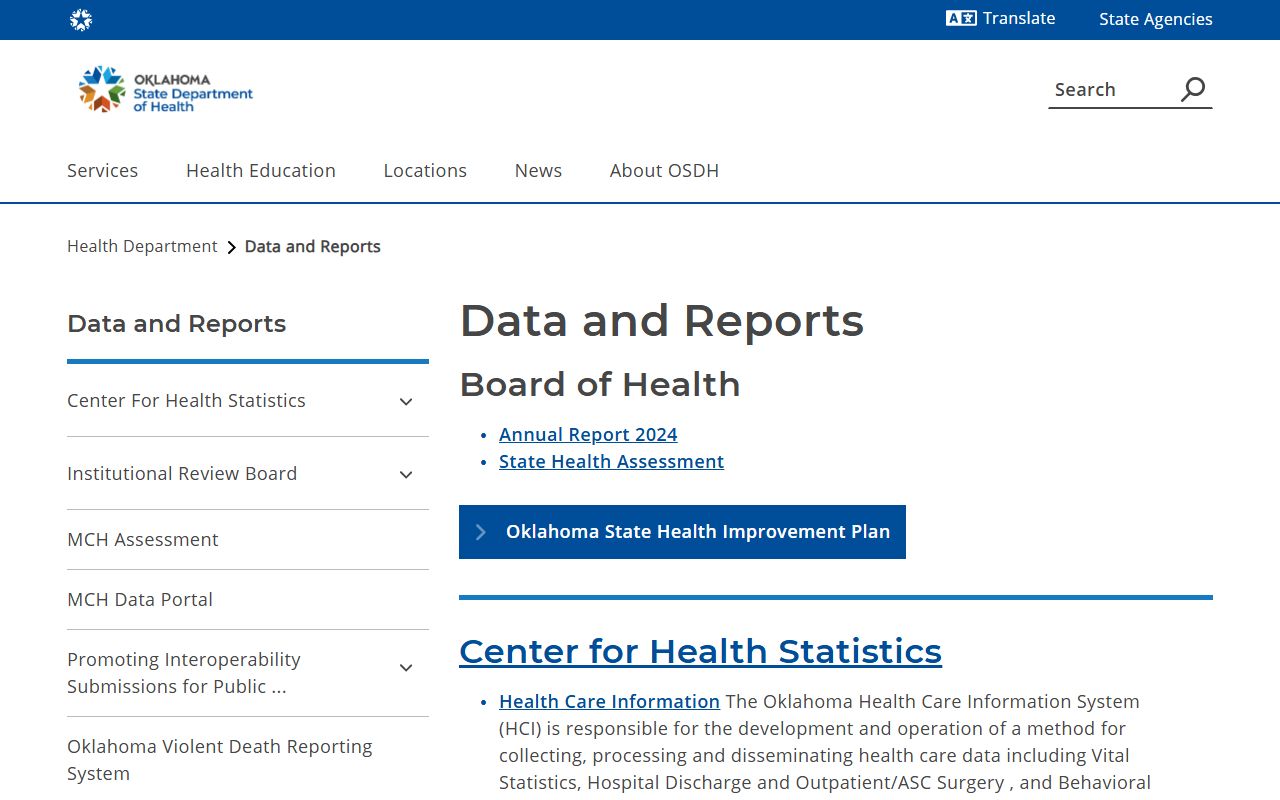Image resolution: width=1280 pixels, height=800 pixels.
Task: Click the arrow on State Health Improvement Plan
Action: click(481, 532)
